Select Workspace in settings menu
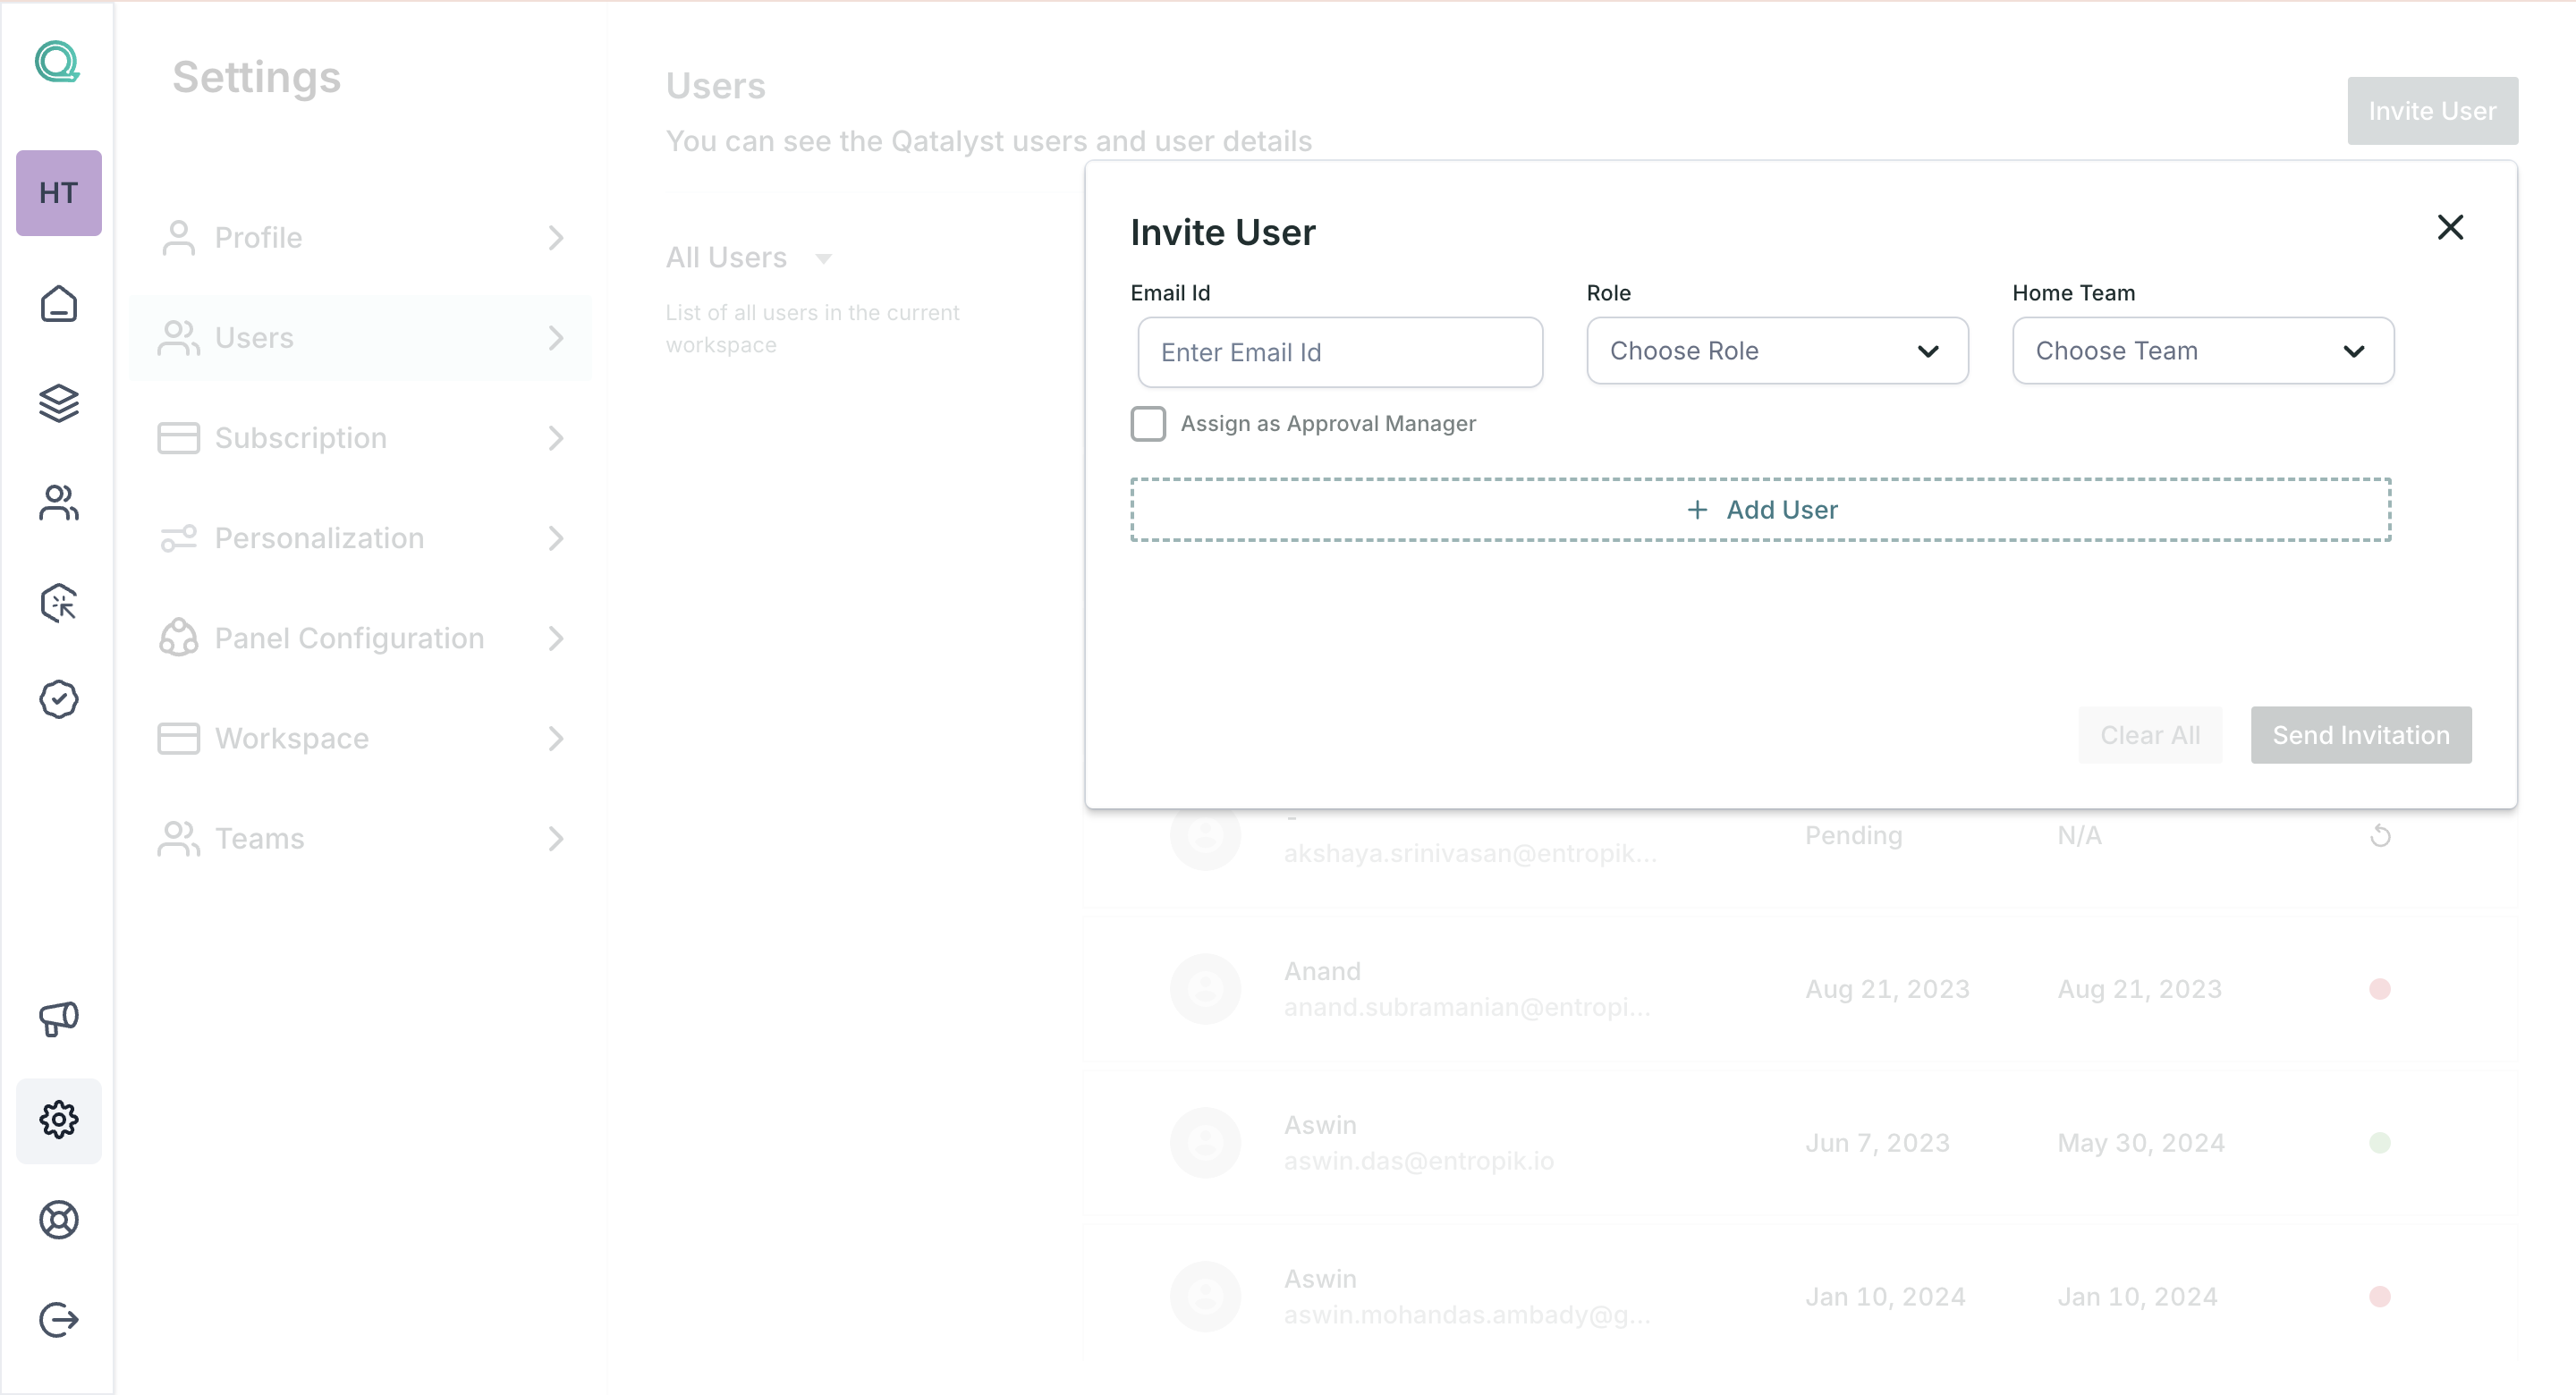This screenshot has width=2576, height=1395. tap(361, 738)
